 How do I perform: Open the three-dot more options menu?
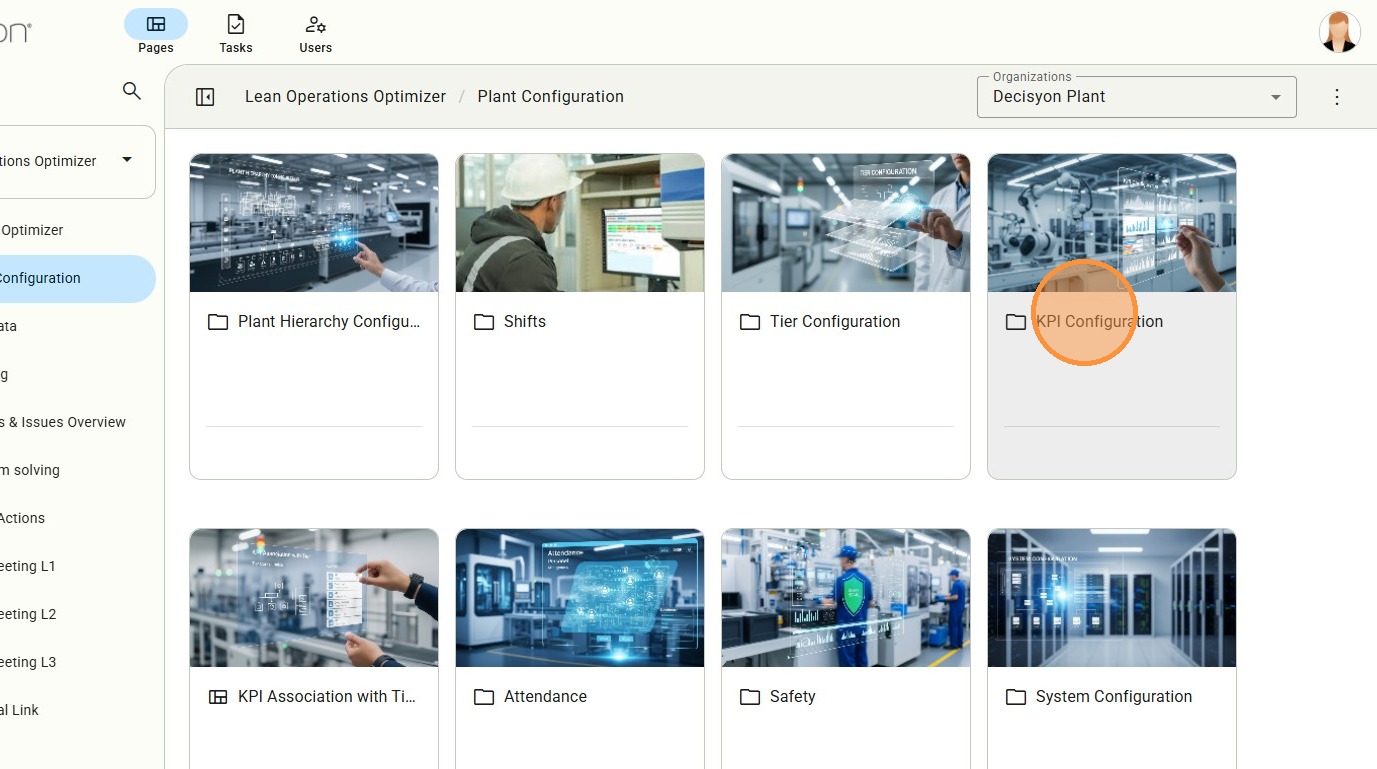point(1337,97)
